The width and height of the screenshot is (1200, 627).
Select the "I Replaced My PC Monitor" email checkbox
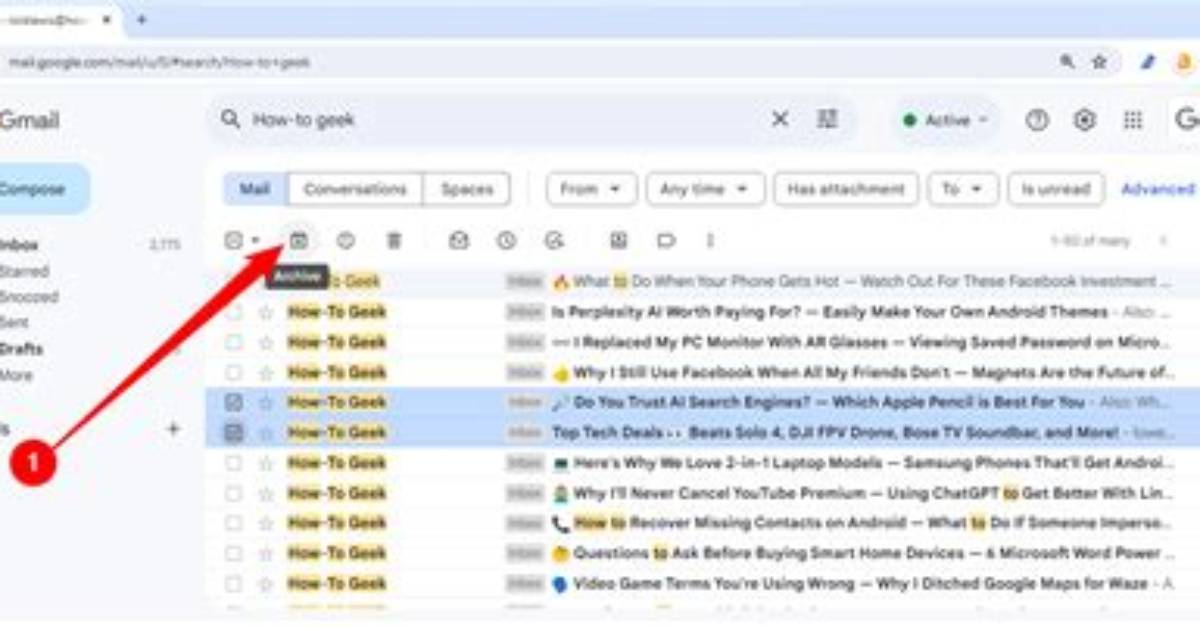233,342
